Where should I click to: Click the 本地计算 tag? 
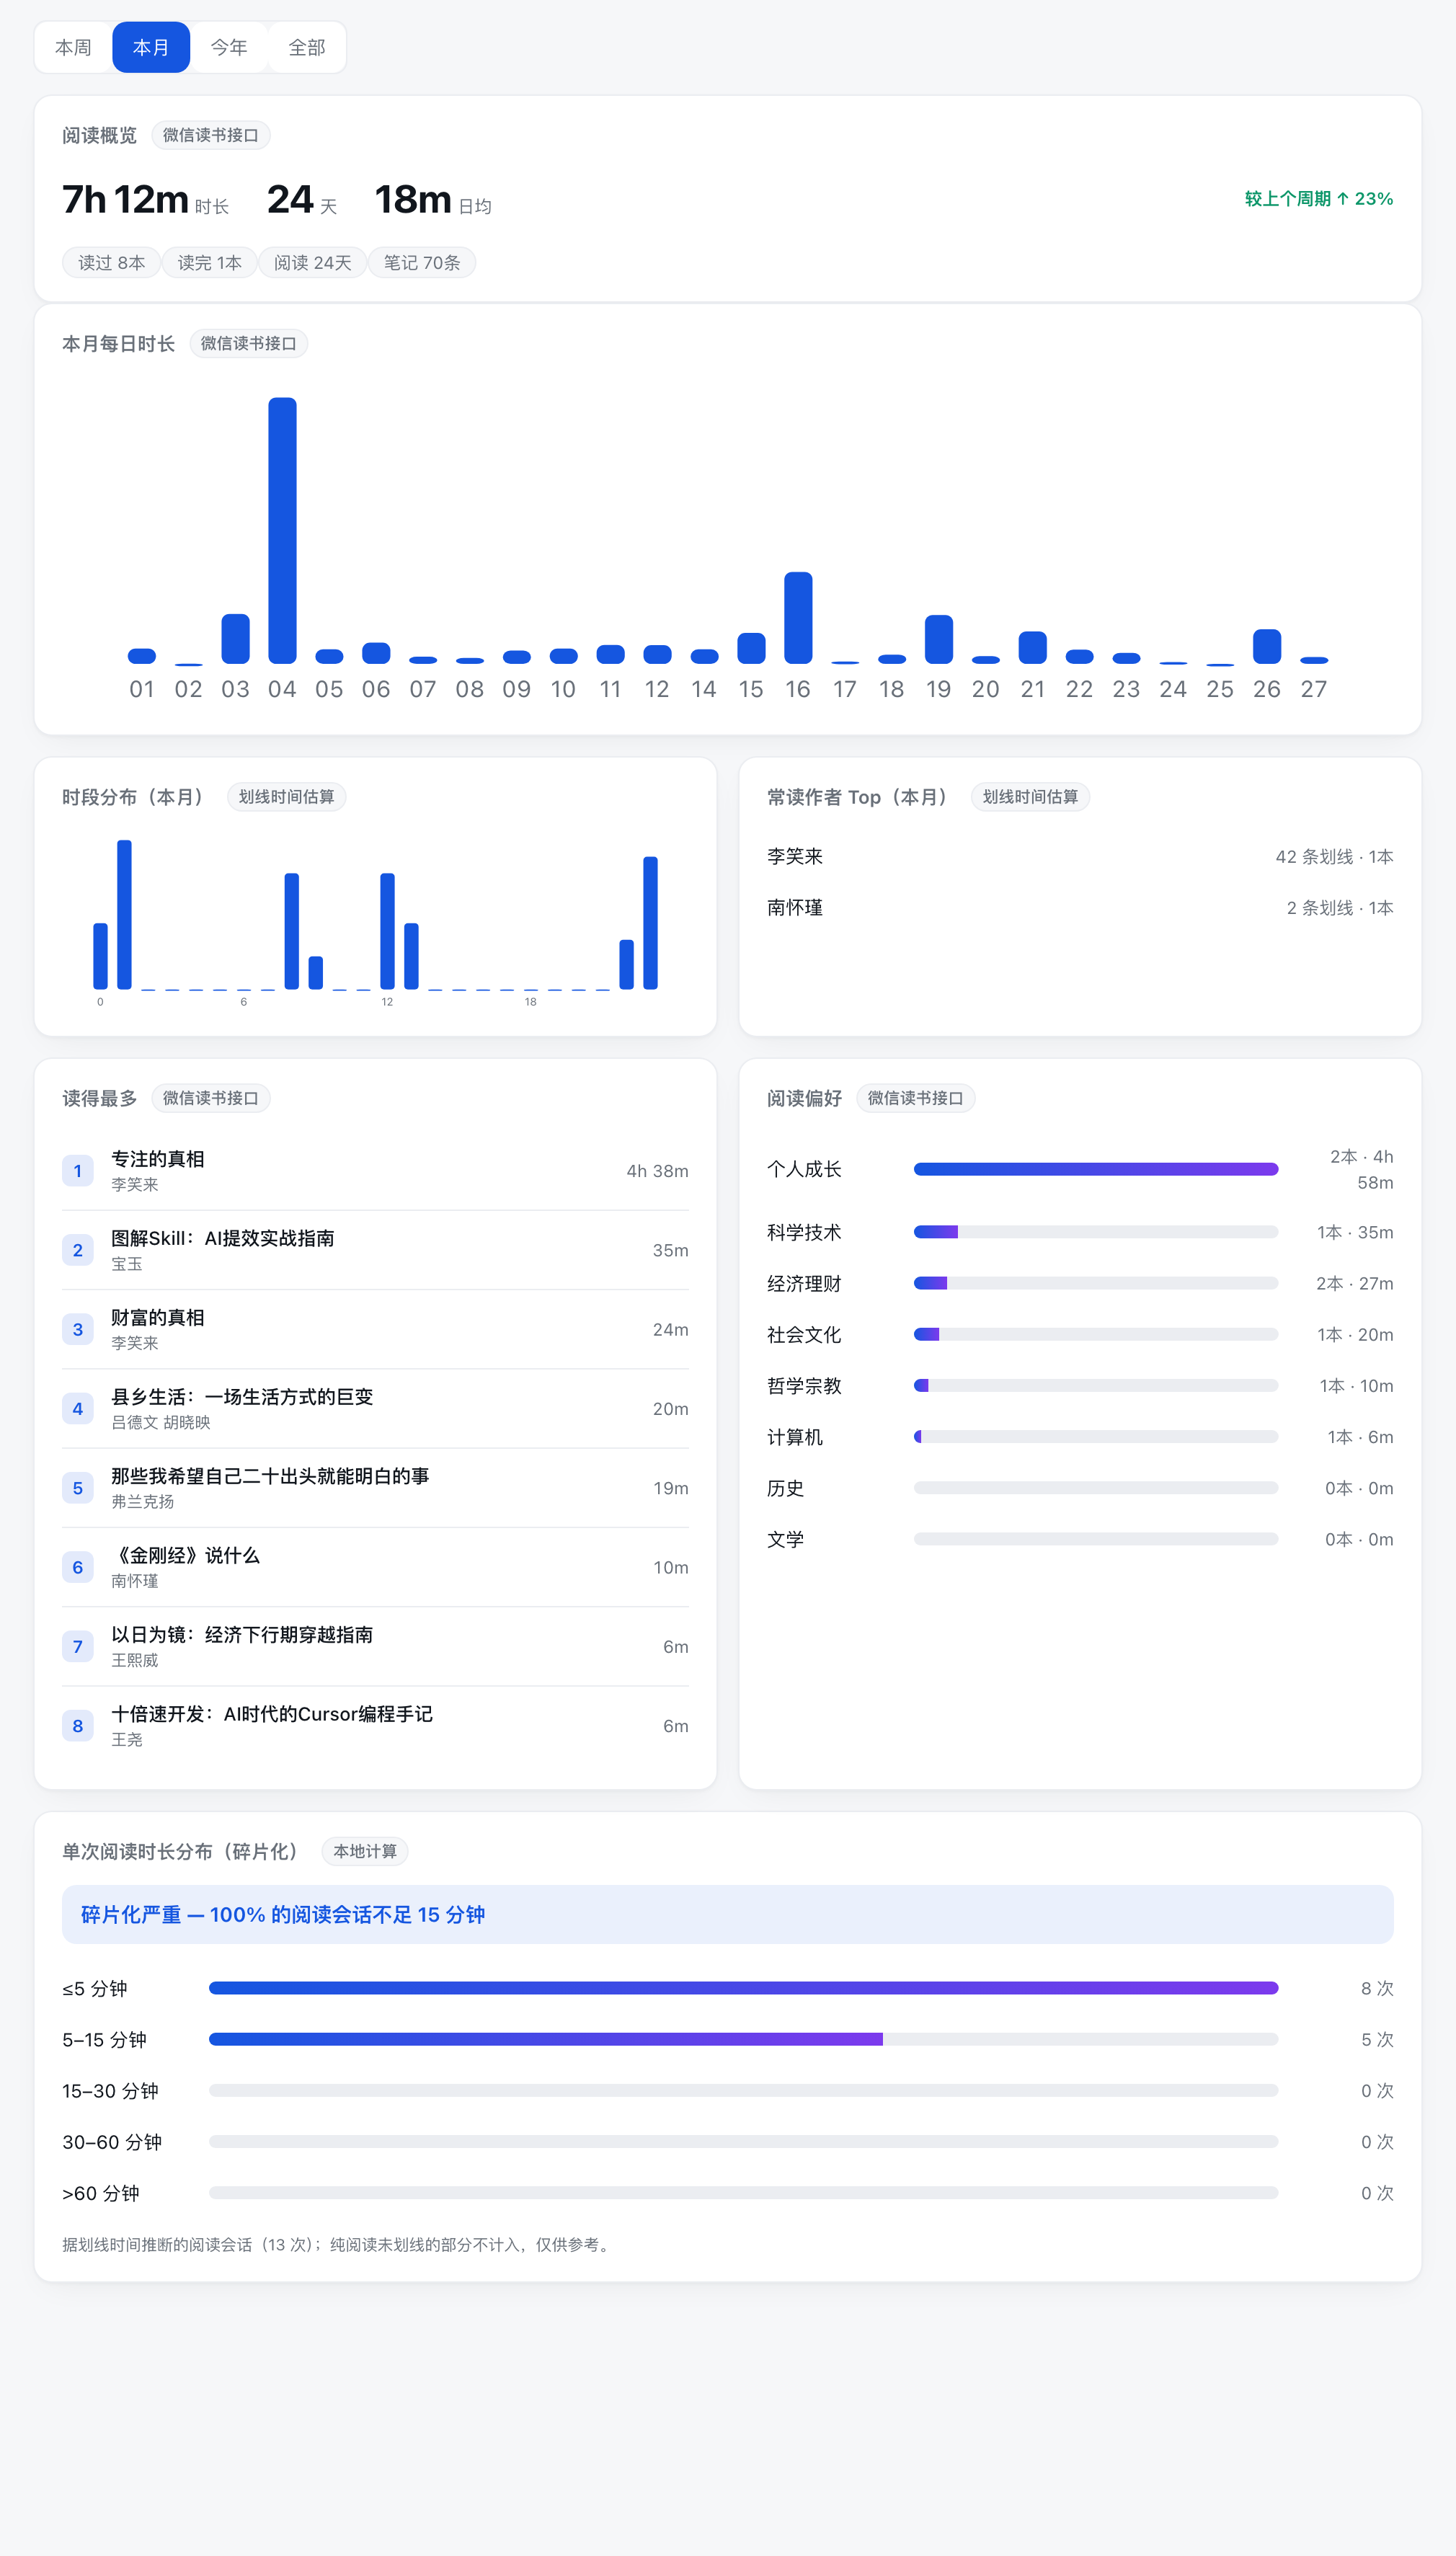point(365,1851)
